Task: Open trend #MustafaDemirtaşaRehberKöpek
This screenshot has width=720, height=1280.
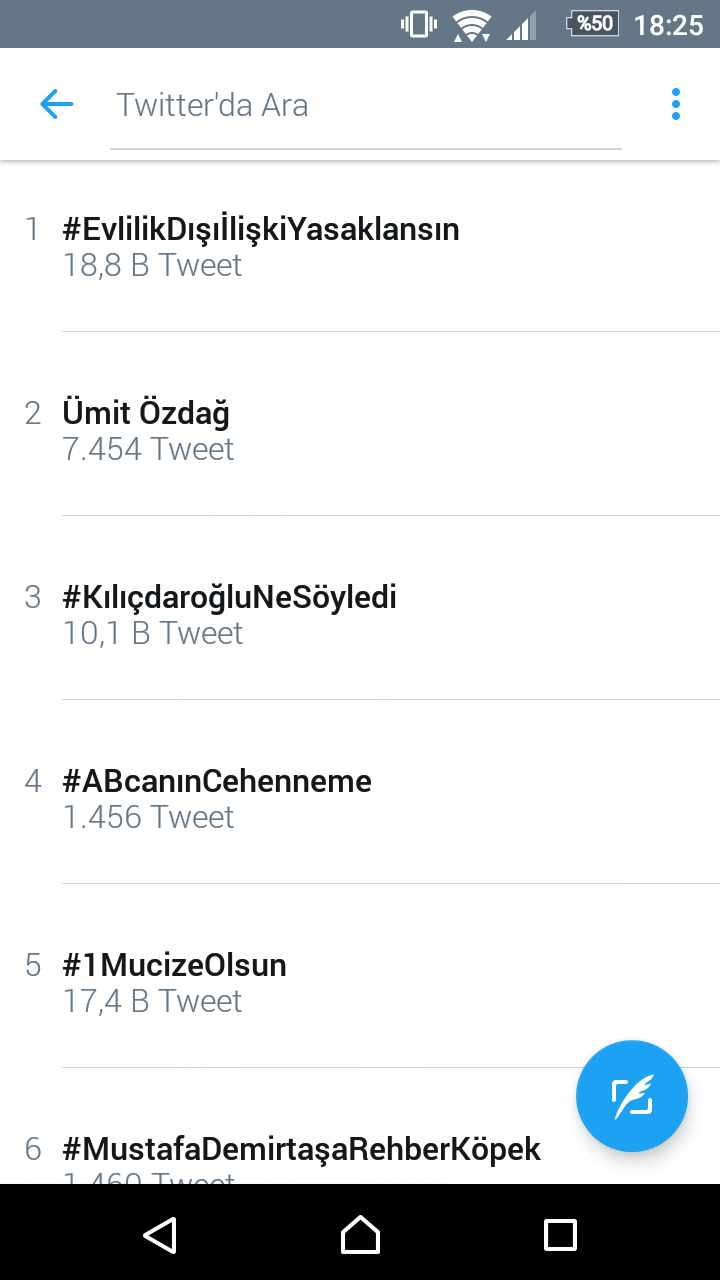Action: click(302, 1149)
